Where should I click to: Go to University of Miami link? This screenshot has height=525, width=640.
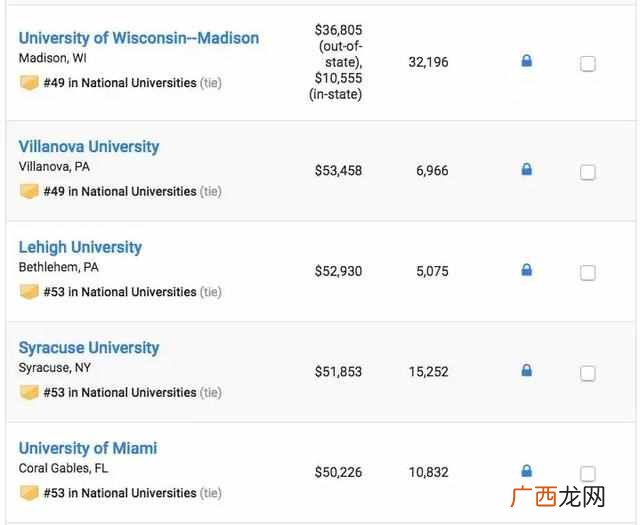coord(88,448)
